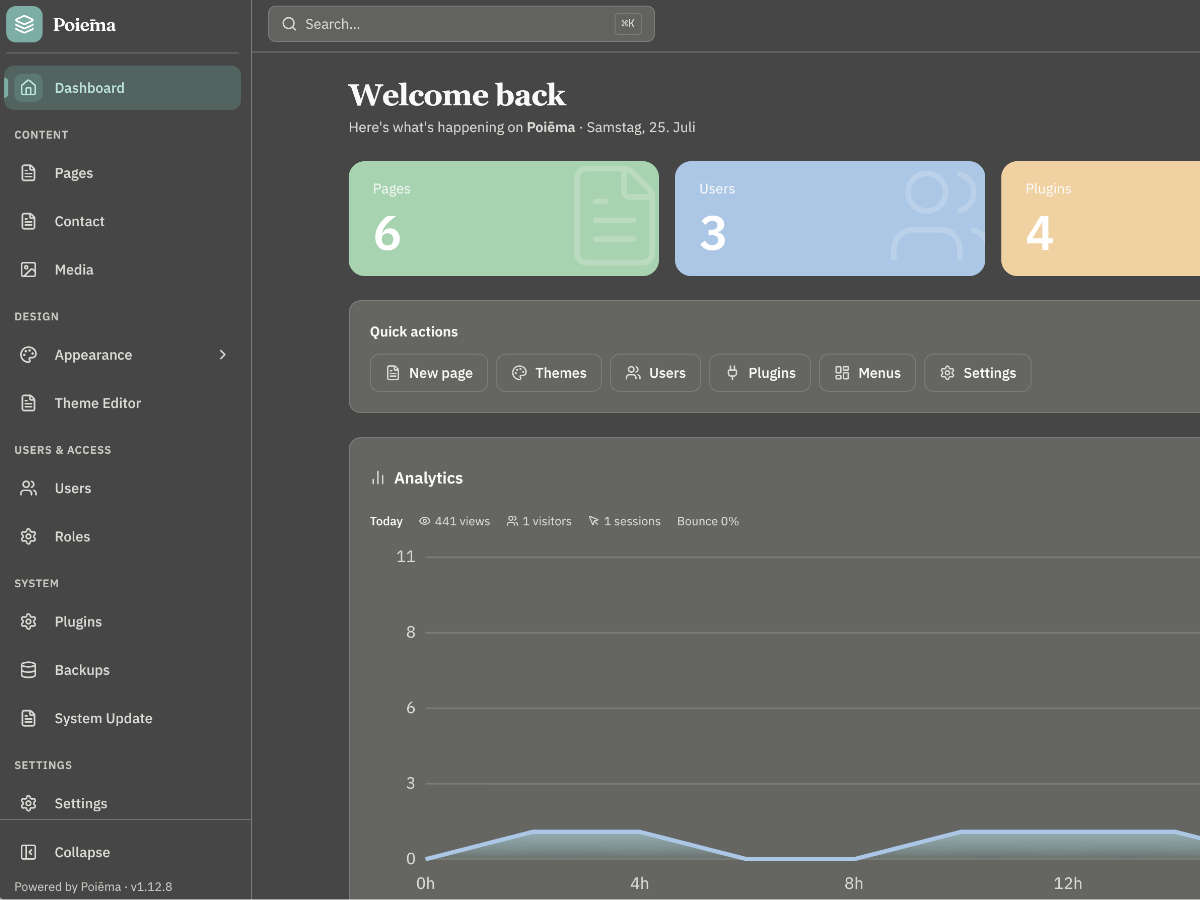Click the 'Bounce 0%' stat text
This screenshot has height=900, width=1200.
pyautogui.click(x=708, y=521)
